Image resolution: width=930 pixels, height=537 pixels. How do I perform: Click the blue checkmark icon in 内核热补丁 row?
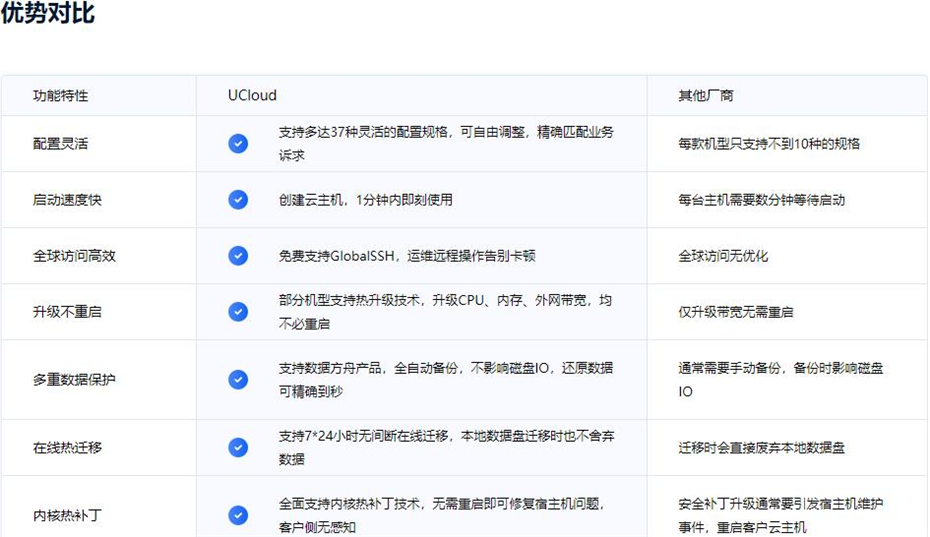238,515
